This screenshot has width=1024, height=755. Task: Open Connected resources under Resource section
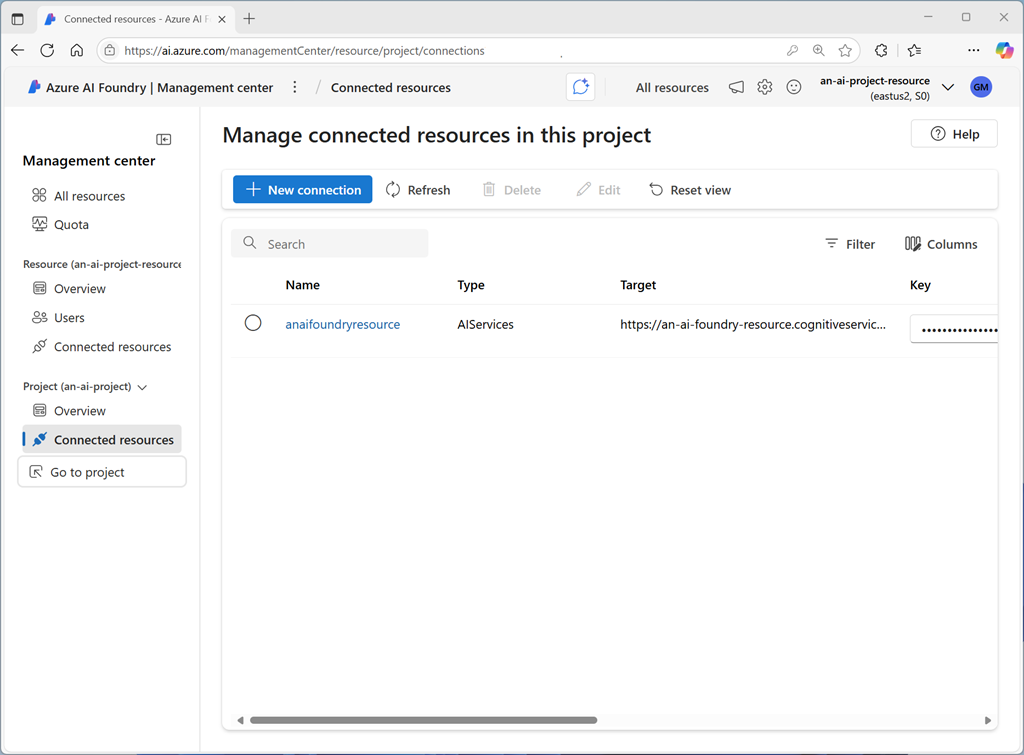point(101,347)
